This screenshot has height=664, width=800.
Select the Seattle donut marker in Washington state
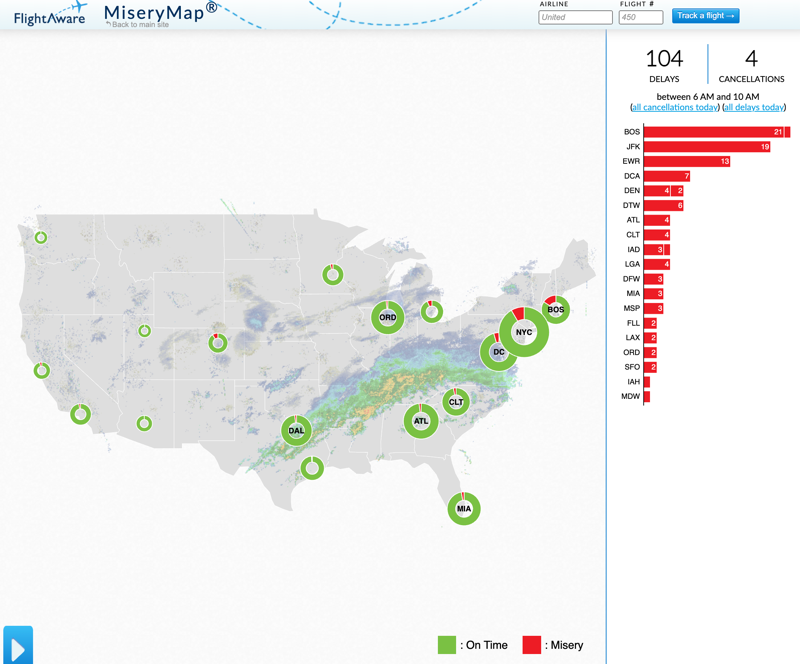[x=41, y=237]
